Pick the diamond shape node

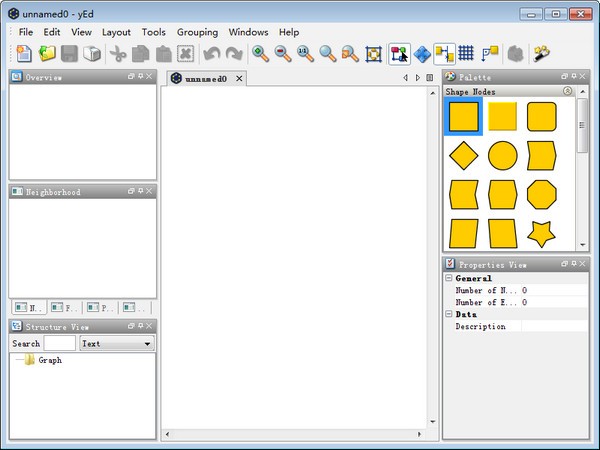(463, 155)
